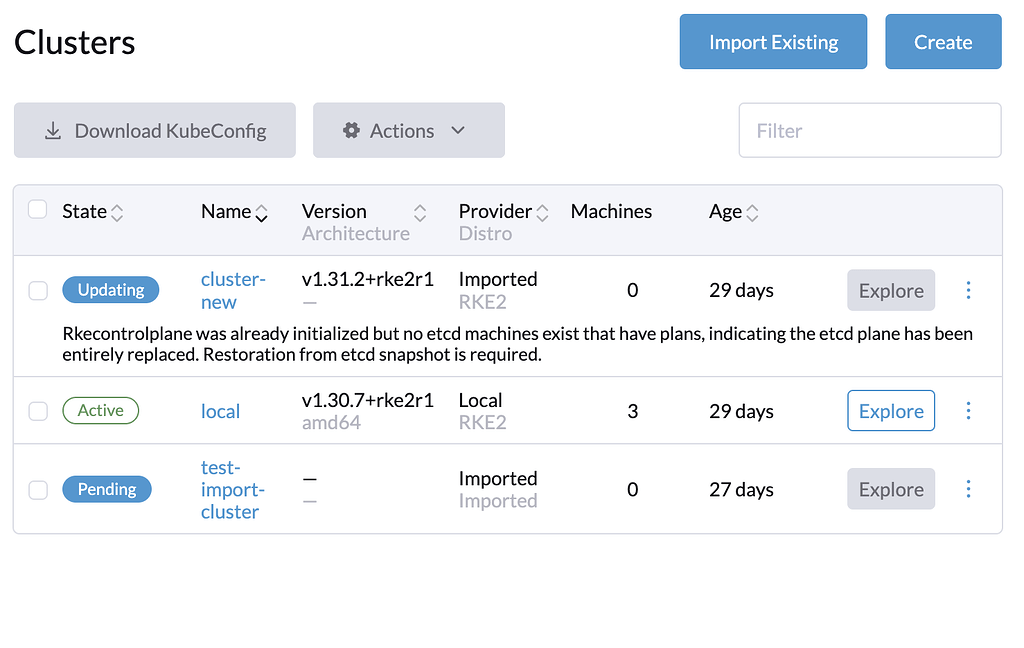Click the Create button
The width and height of the screenshot is (1024, 648).
click(x=943, y=42)
